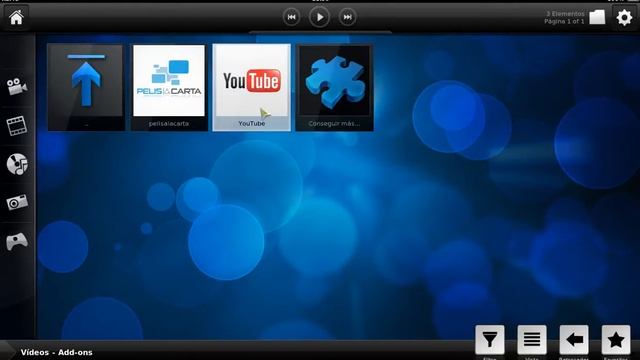Open the pelisalacarta add-on
This screenshot has width=640, height=360.
pos(169,87)
